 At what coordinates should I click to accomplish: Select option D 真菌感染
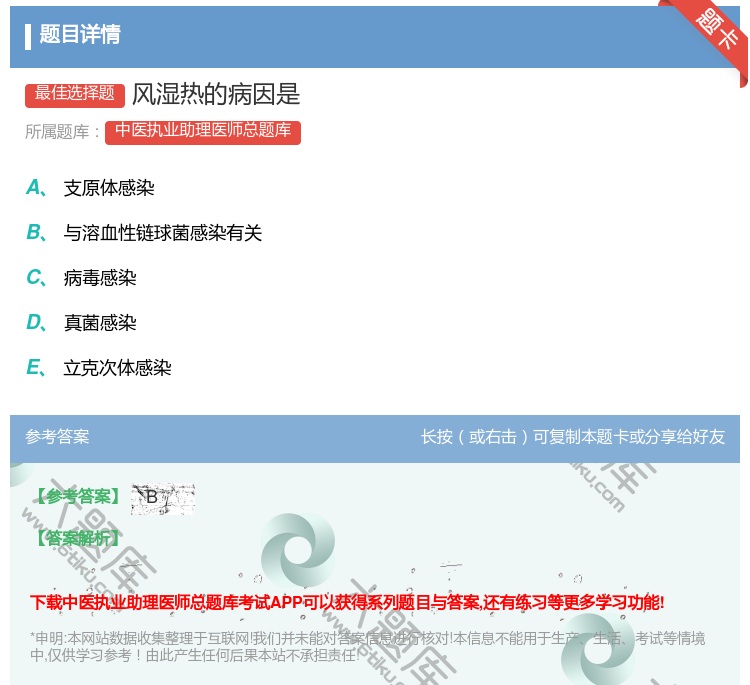pos(81,323)
